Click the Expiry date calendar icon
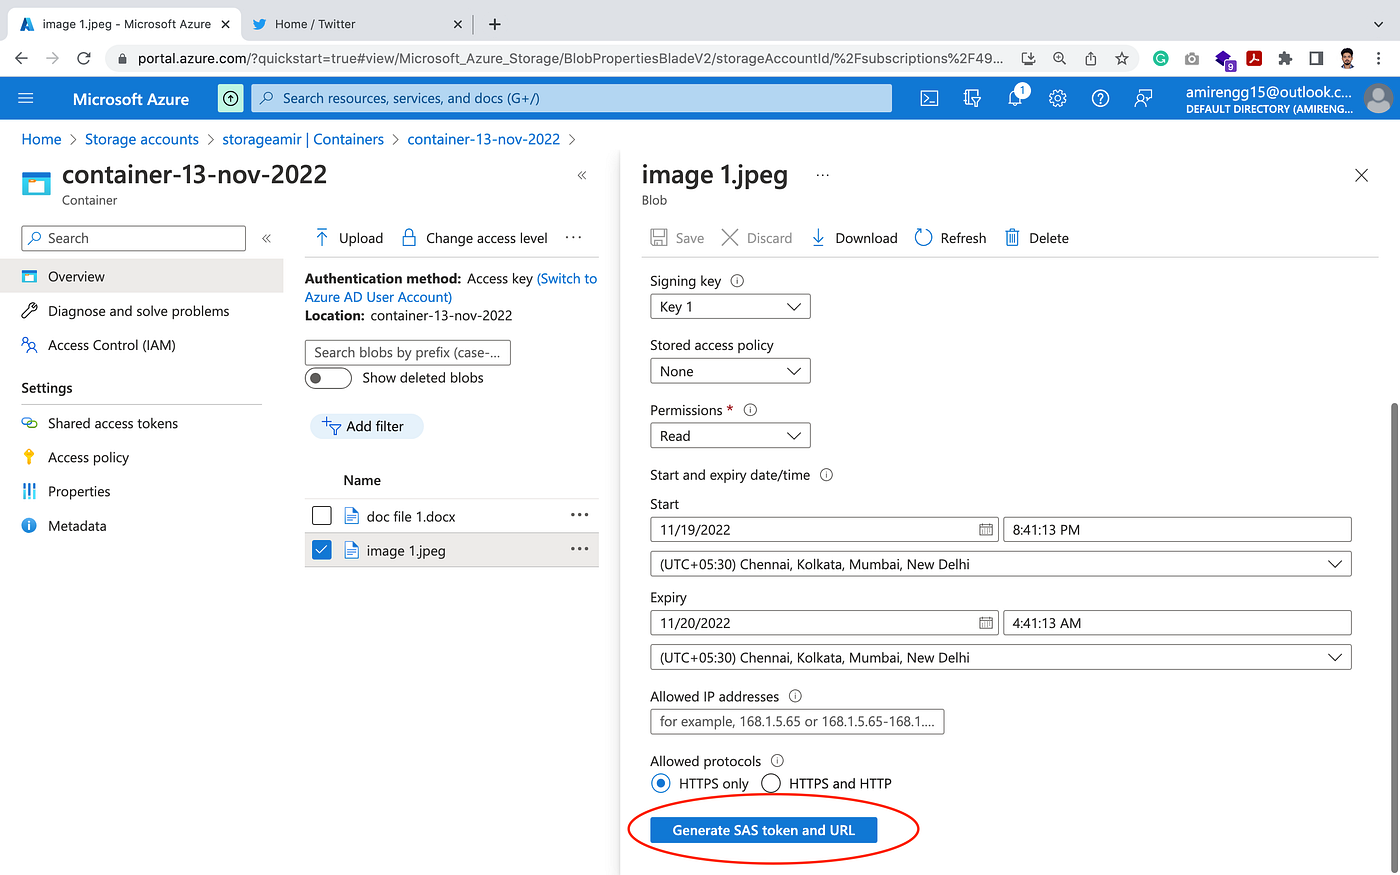The width and height of the screenshot is (1400, 875). (986, 623)
